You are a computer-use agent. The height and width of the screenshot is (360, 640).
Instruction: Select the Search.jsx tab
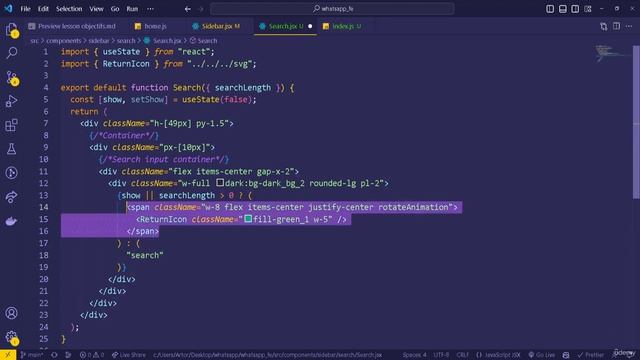coord(285,26)
